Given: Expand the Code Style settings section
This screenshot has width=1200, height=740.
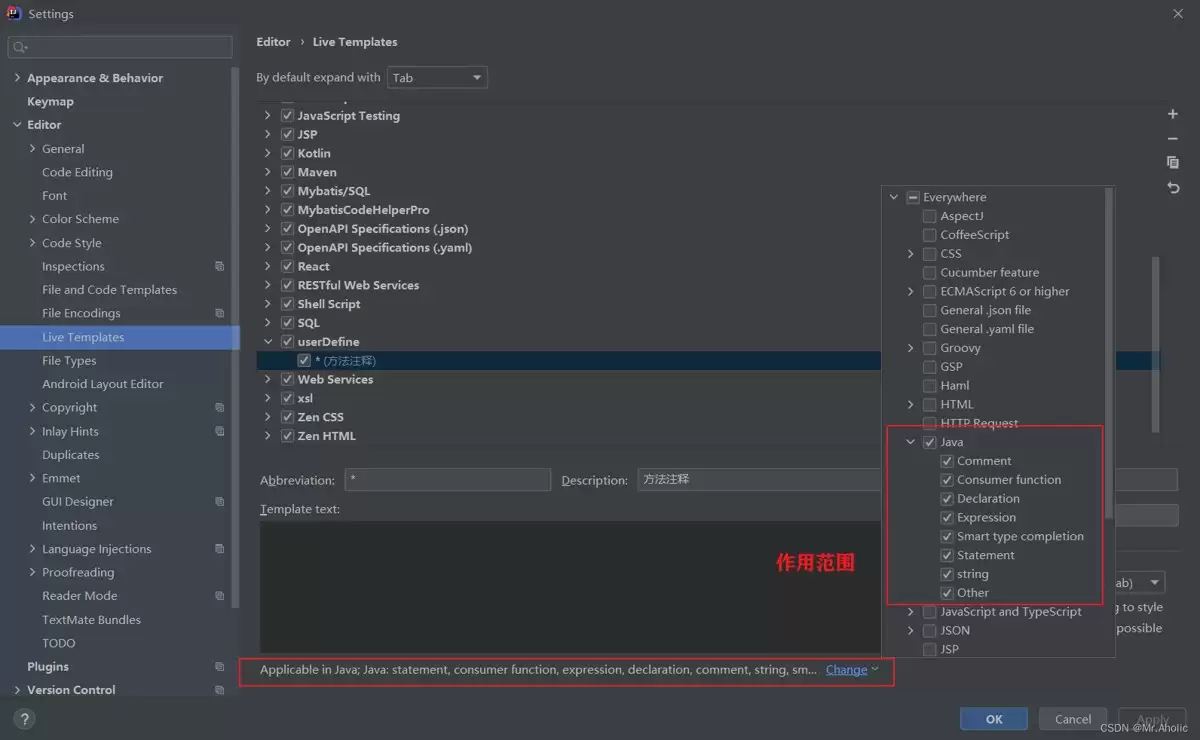Looking at the screenshot, I should (x=33, y=243).
